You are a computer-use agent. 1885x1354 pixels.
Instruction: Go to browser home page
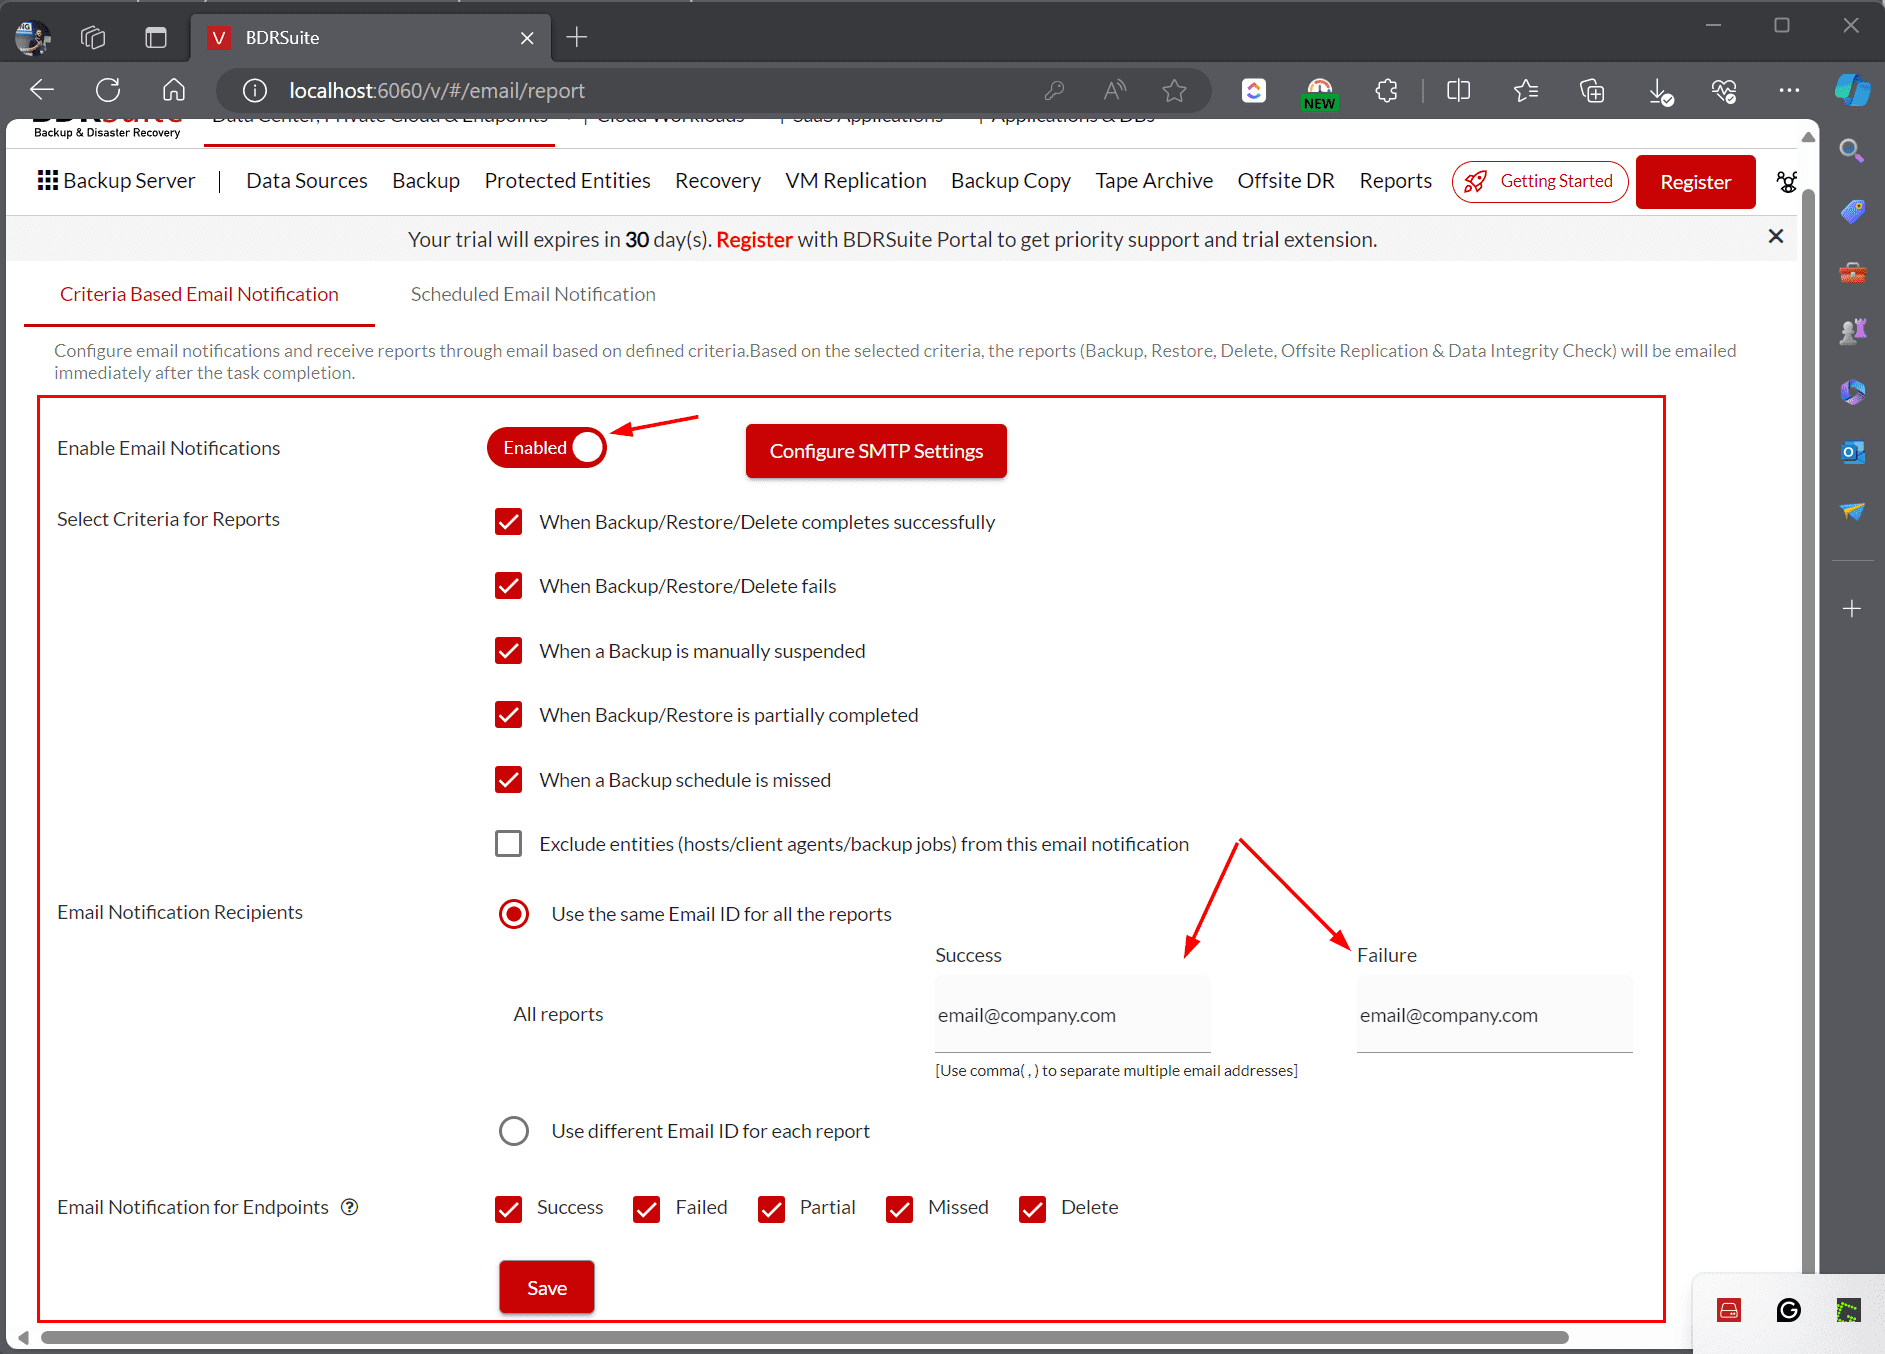point(174,90)
